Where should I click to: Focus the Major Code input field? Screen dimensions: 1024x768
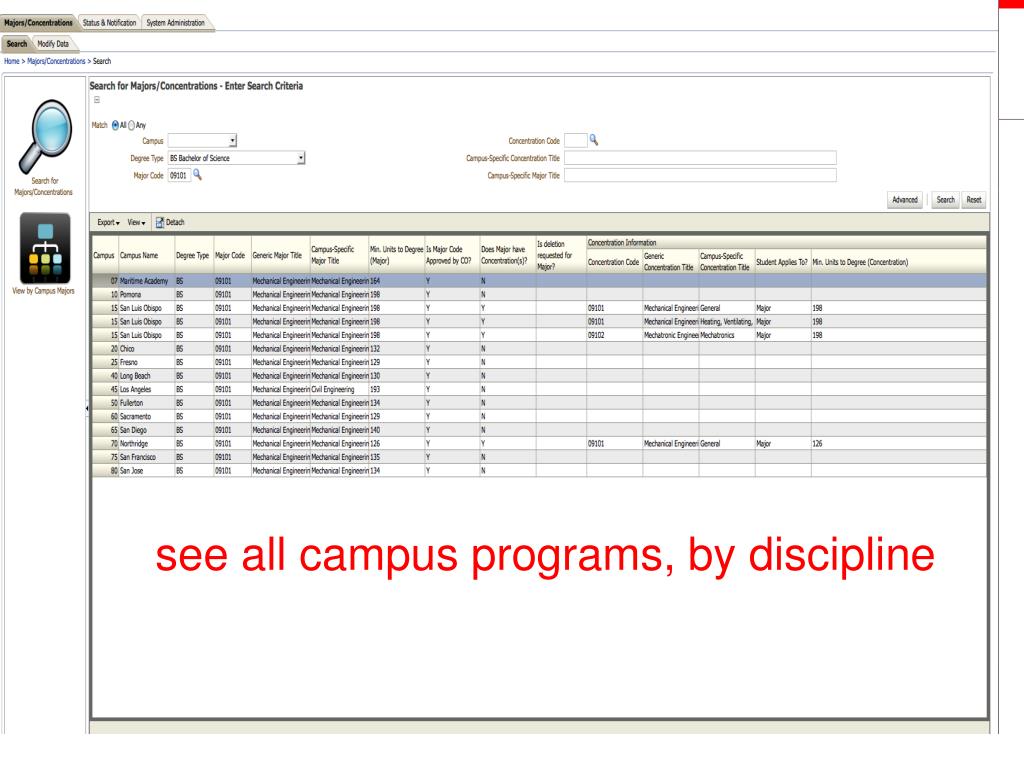point(179,175)
